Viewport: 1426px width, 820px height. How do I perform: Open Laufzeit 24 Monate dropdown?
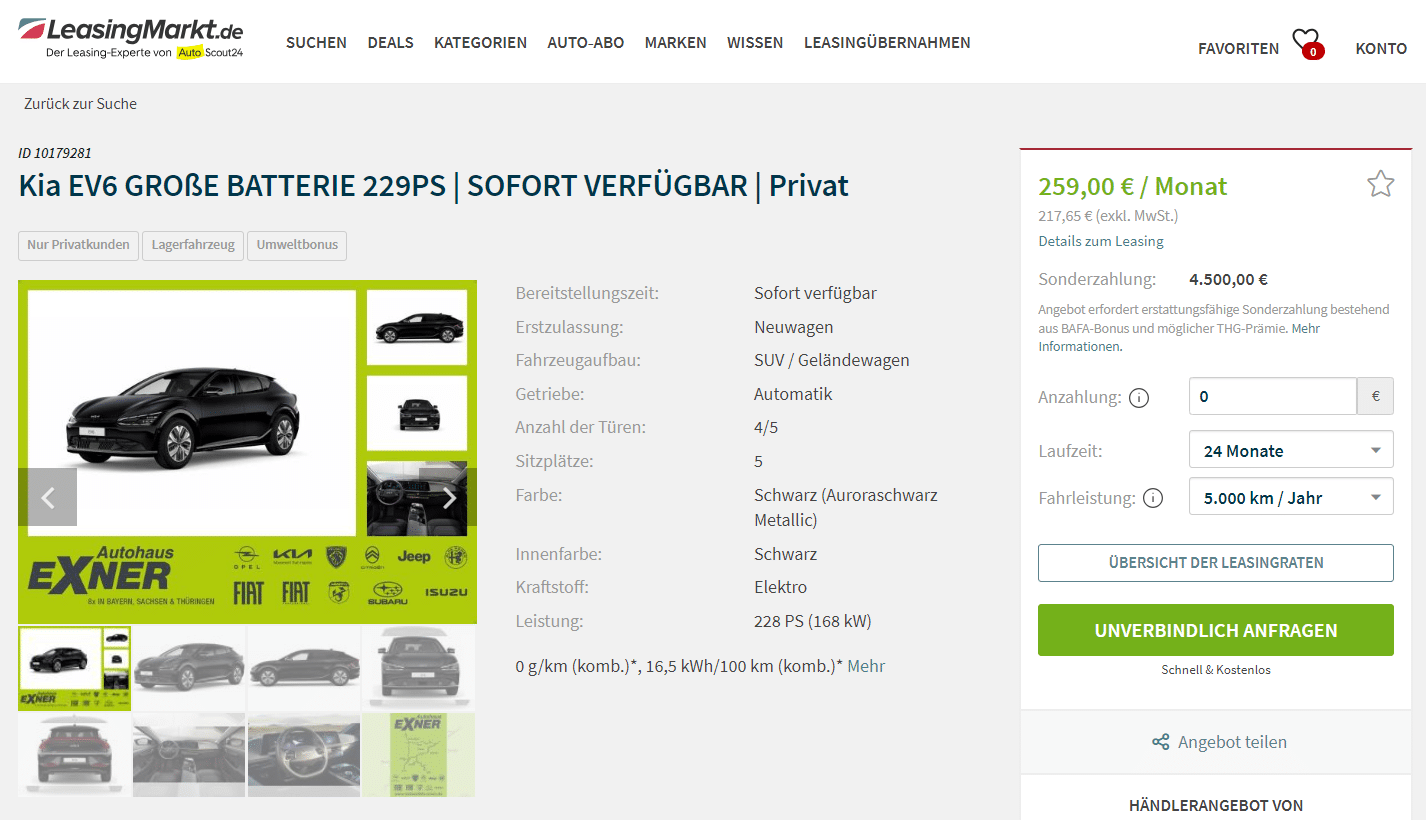tap(1291, 451)
